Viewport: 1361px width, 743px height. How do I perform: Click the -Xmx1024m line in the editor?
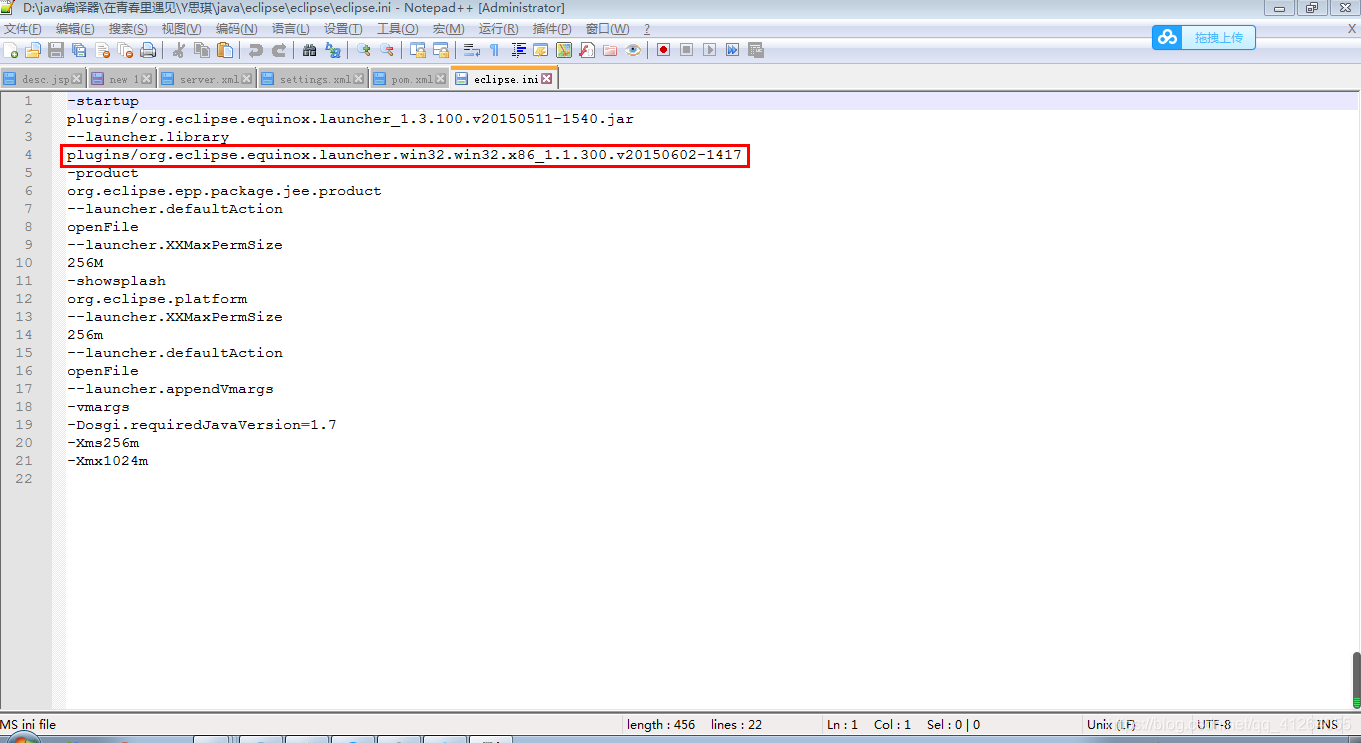point(107,461)
